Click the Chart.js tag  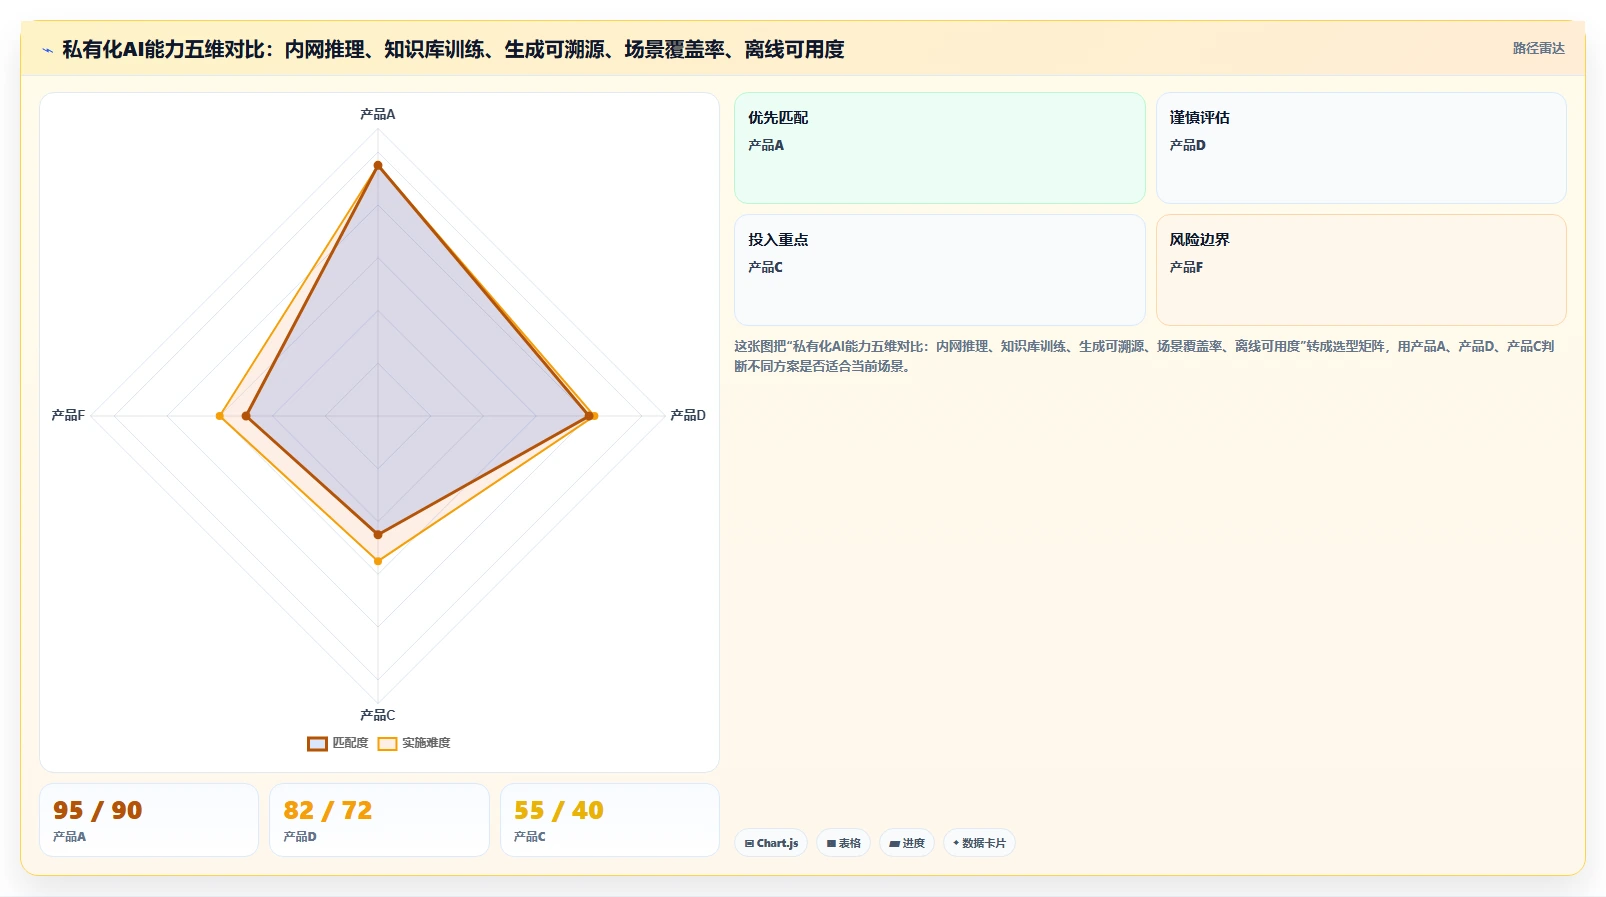[771, 843]
